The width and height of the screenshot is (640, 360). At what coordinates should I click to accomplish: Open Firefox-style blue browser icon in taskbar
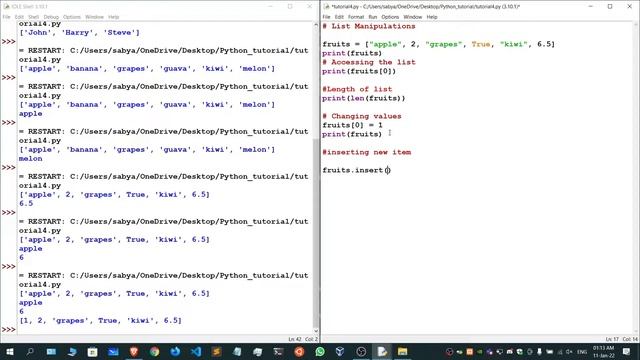coord(175,351)
